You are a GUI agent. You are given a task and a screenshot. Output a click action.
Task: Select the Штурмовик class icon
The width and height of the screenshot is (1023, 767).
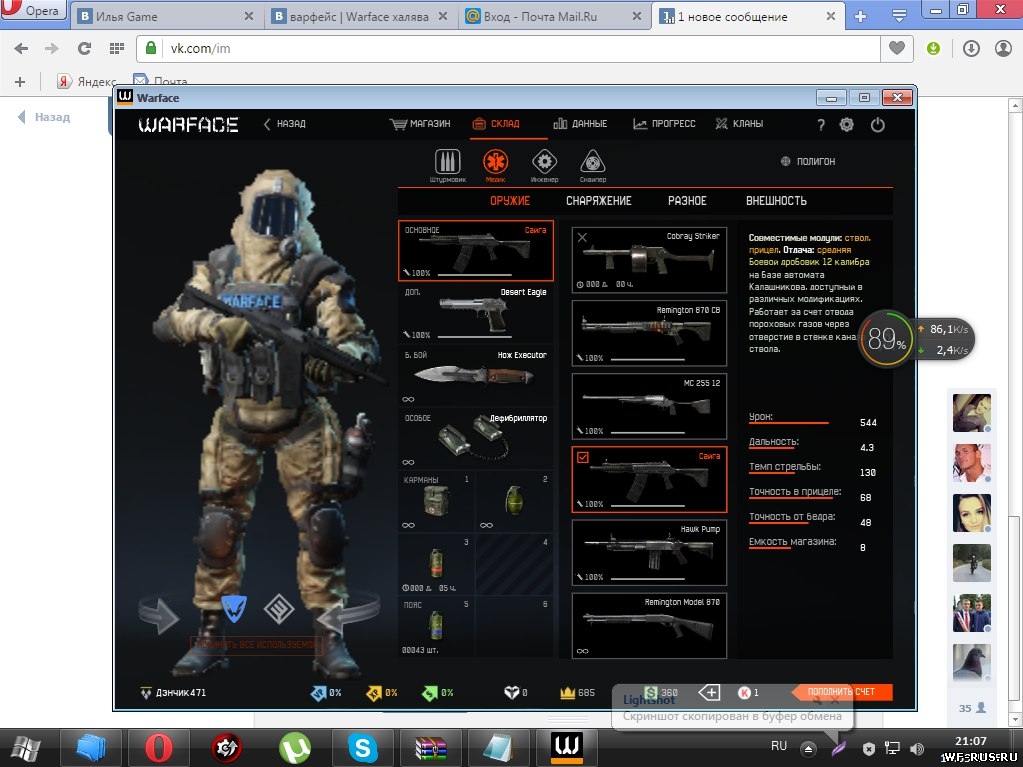(448, 162)
